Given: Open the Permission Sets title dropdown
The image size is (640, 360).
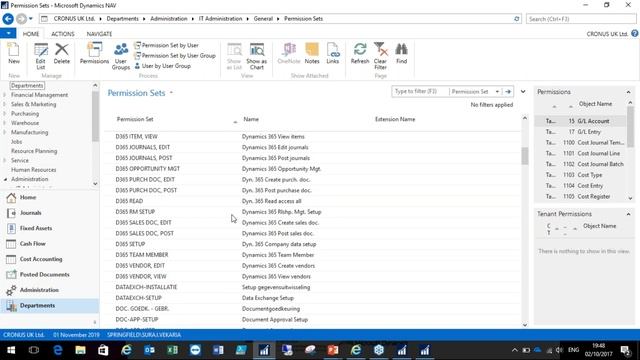Looking at the screenshot, I should [x=171, y=93].
